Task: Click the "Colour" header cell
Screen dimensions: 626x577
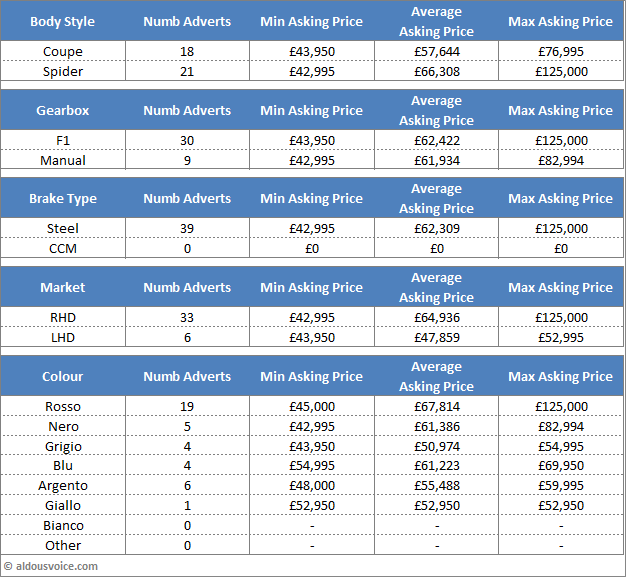Action: tap(63, 376)
